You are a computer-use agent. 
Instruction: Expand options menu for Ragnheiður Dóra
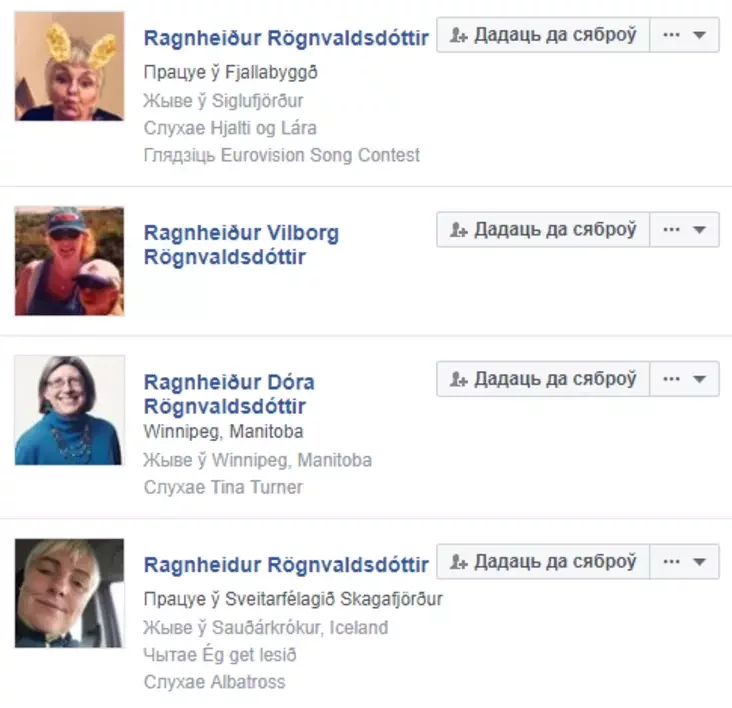(684, 379)
